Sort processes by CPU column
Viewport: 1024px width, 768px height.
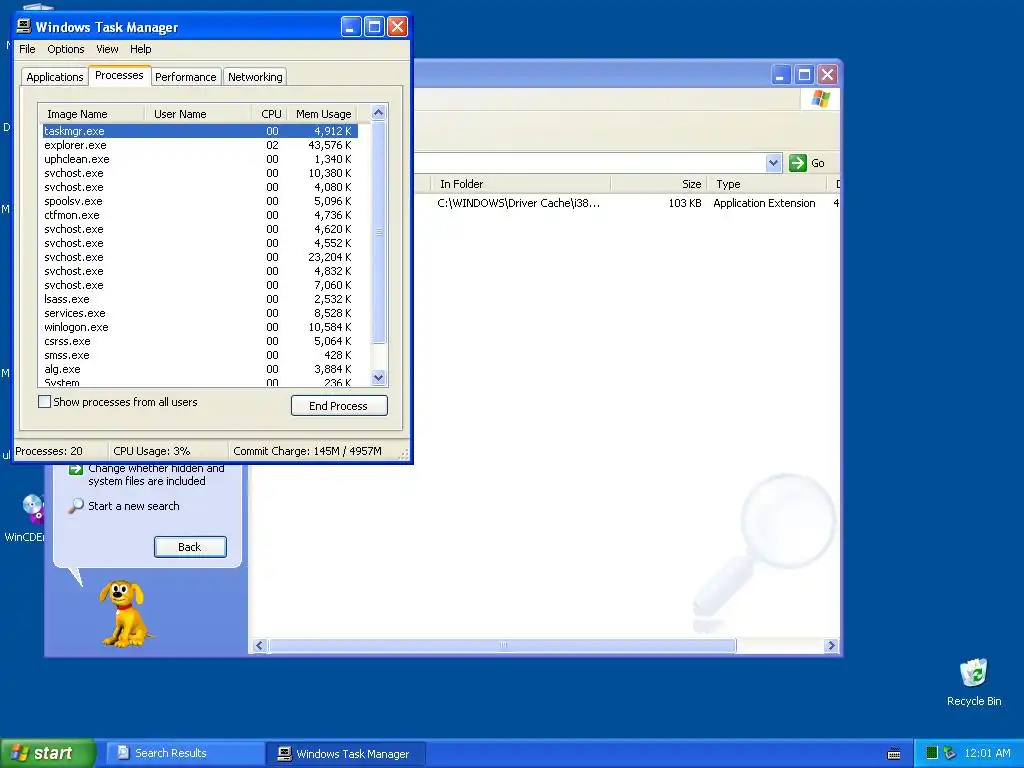click(x=270, y=114)
